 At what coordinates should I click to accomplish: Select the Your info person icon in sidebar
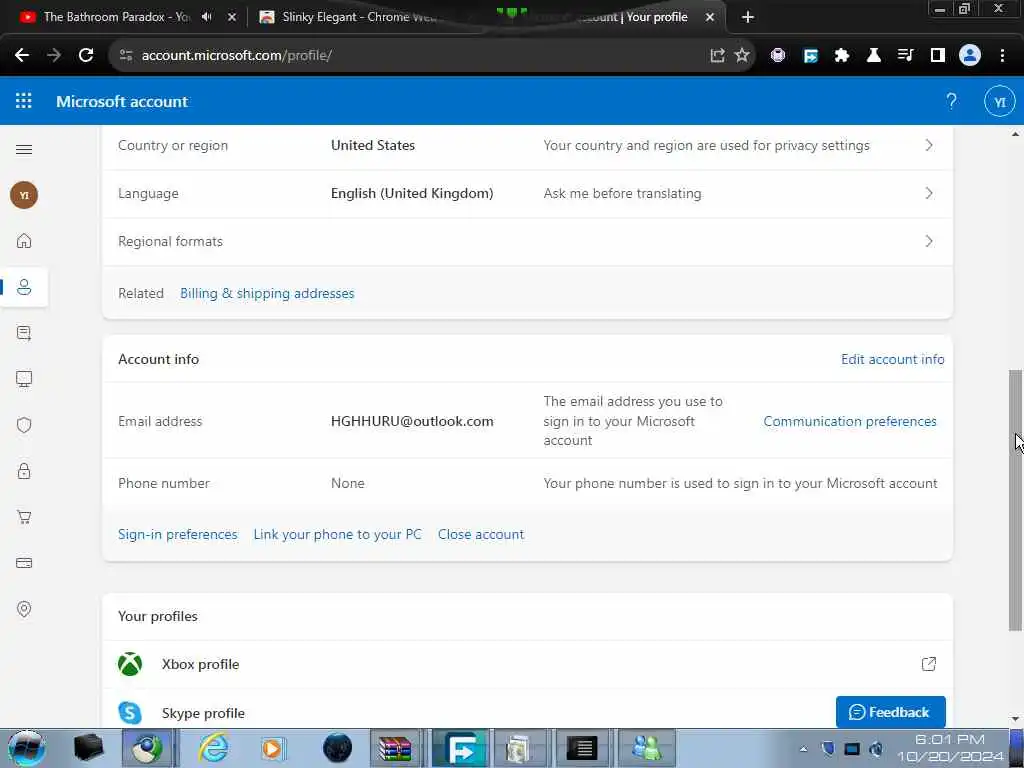pos(24,287)
